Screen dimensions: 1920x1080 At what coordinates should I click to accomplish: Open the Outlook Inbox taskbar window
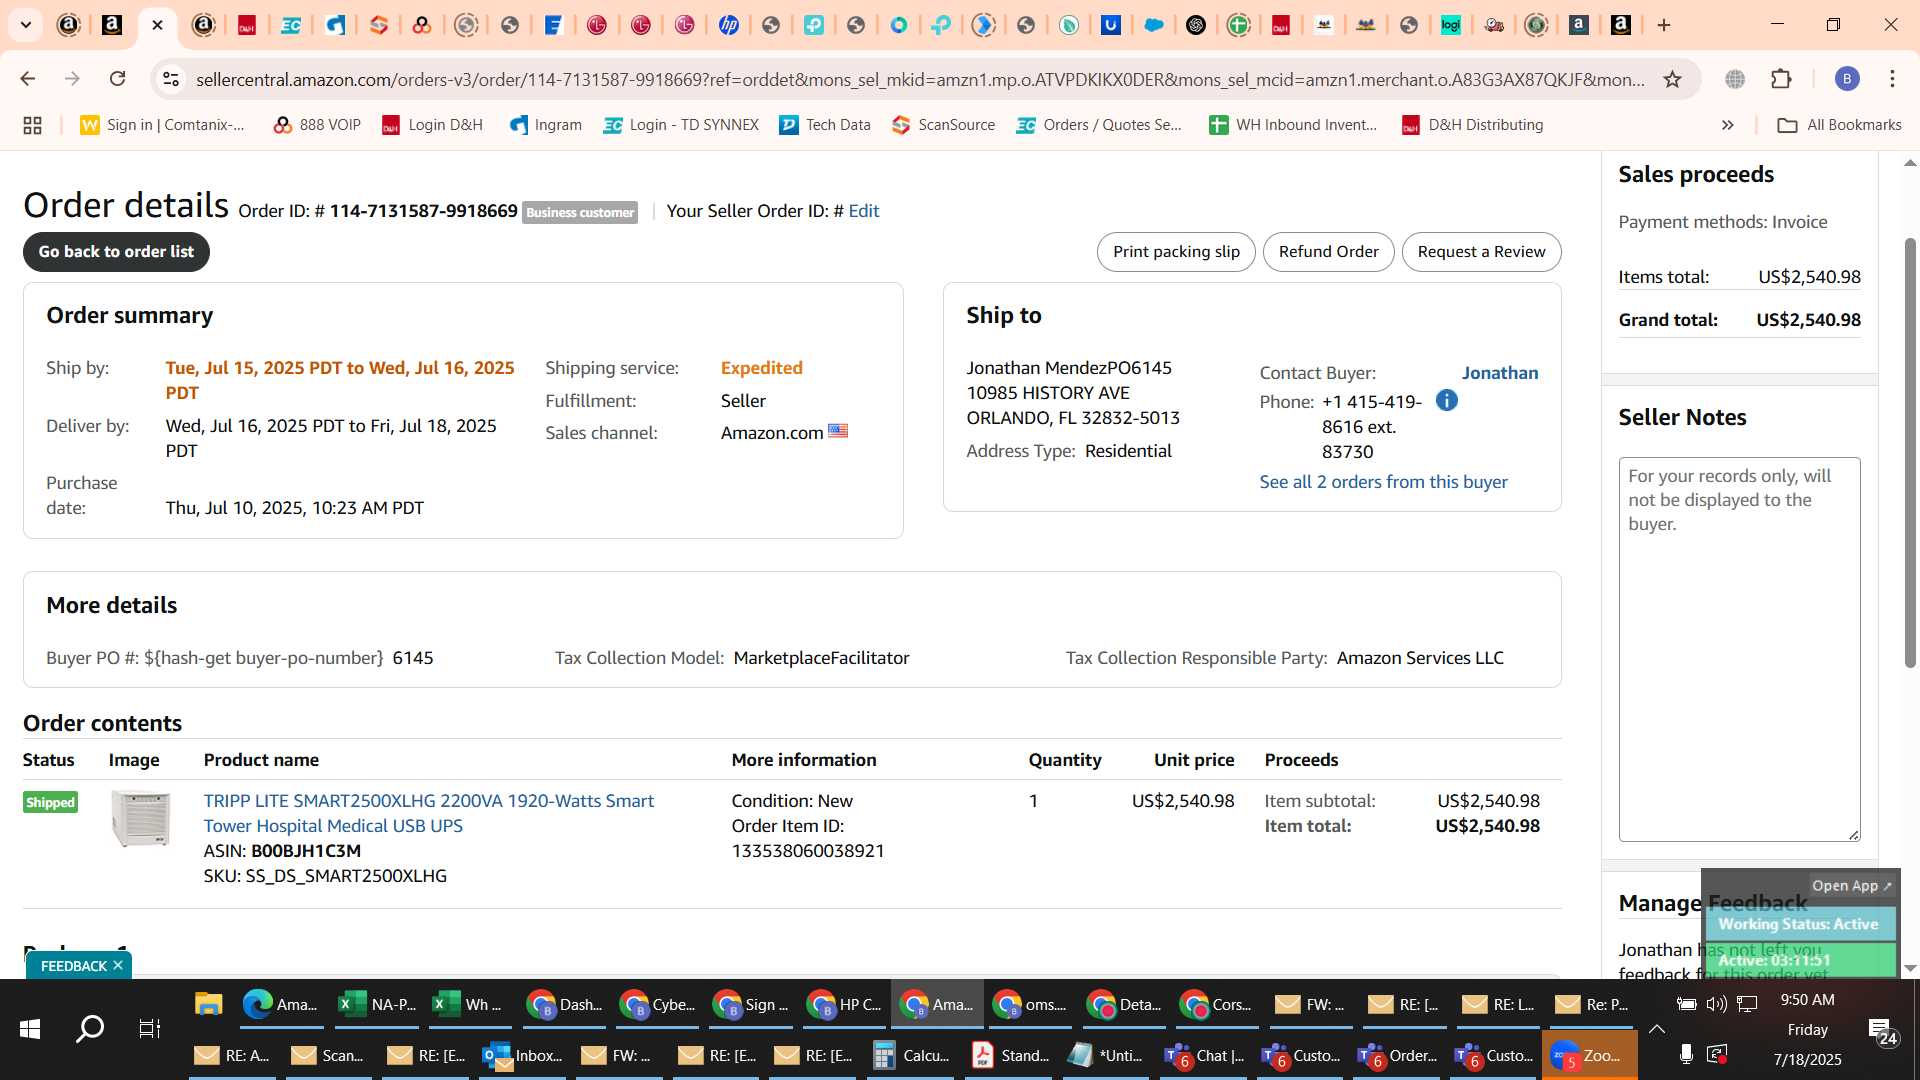point(522,1055)
